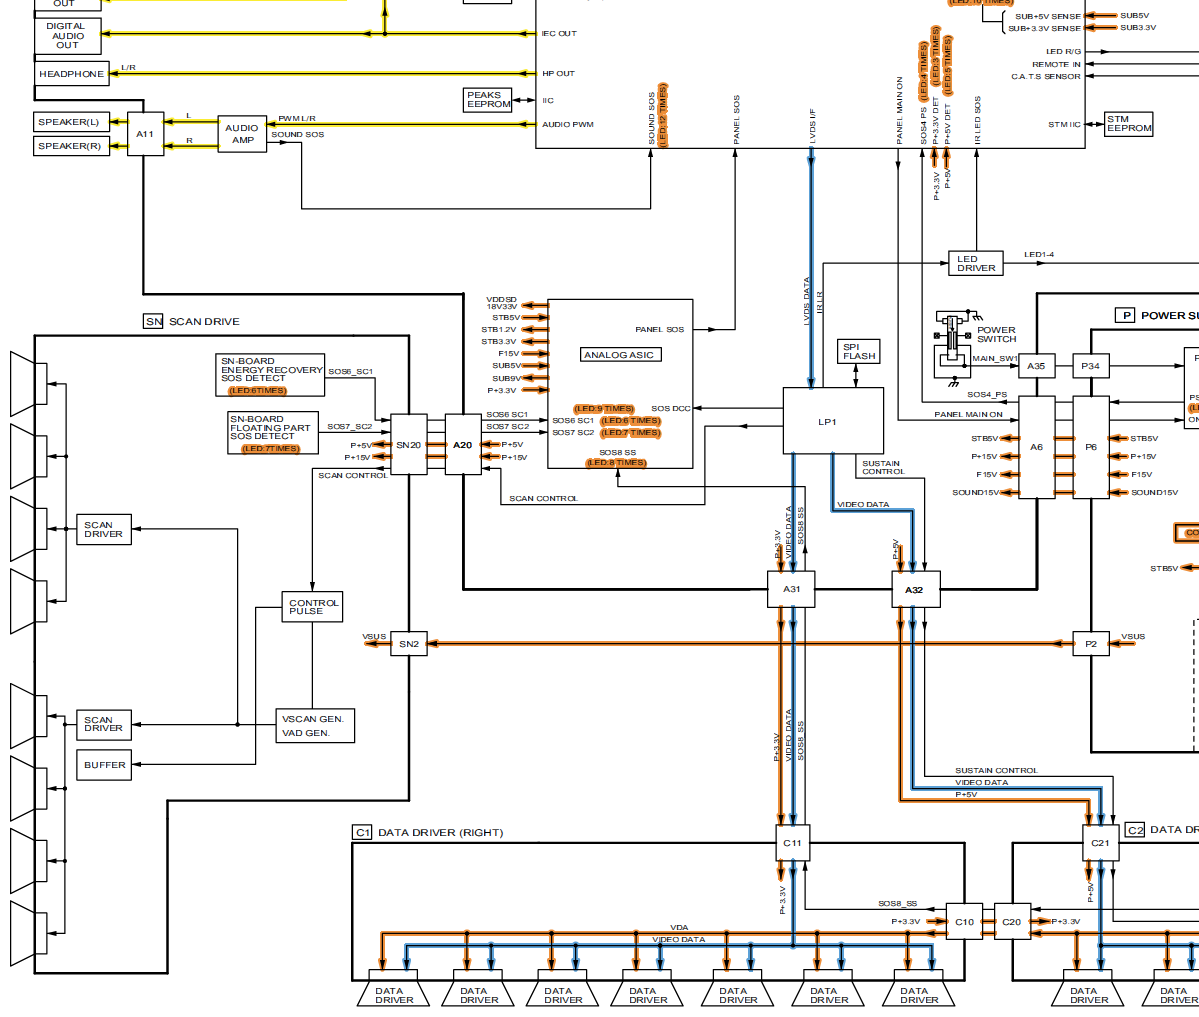
Task: Click the ANALOG ASIC label box
Action: pyautogui.click(x=621, y=355)
